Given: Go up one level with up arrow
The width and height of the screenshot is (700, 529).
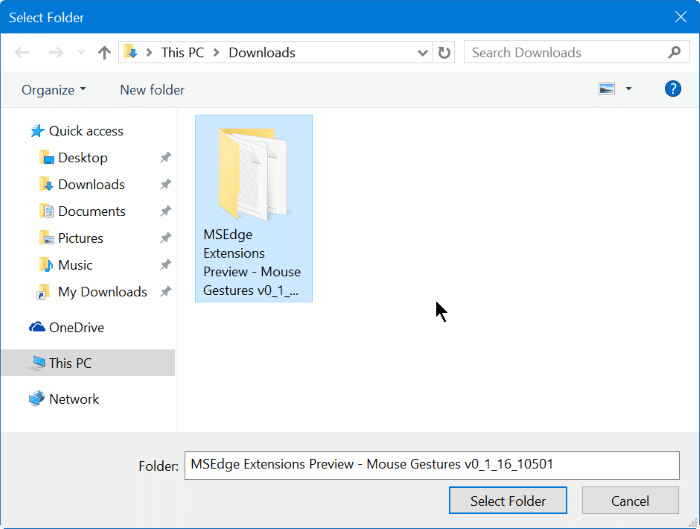Looking at the screenshot, I should click(104, 53).
